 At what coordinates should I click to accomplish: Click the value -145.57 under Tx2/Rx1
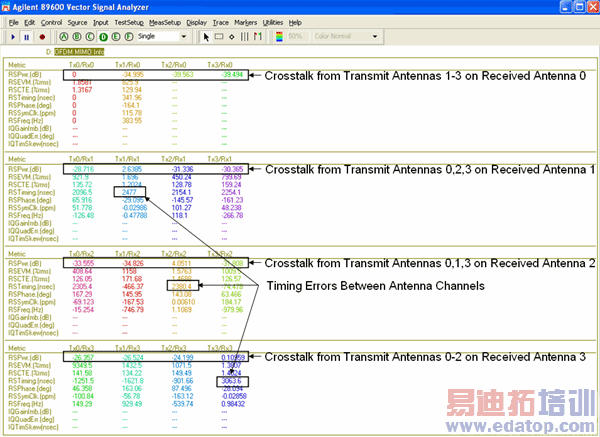183,200
